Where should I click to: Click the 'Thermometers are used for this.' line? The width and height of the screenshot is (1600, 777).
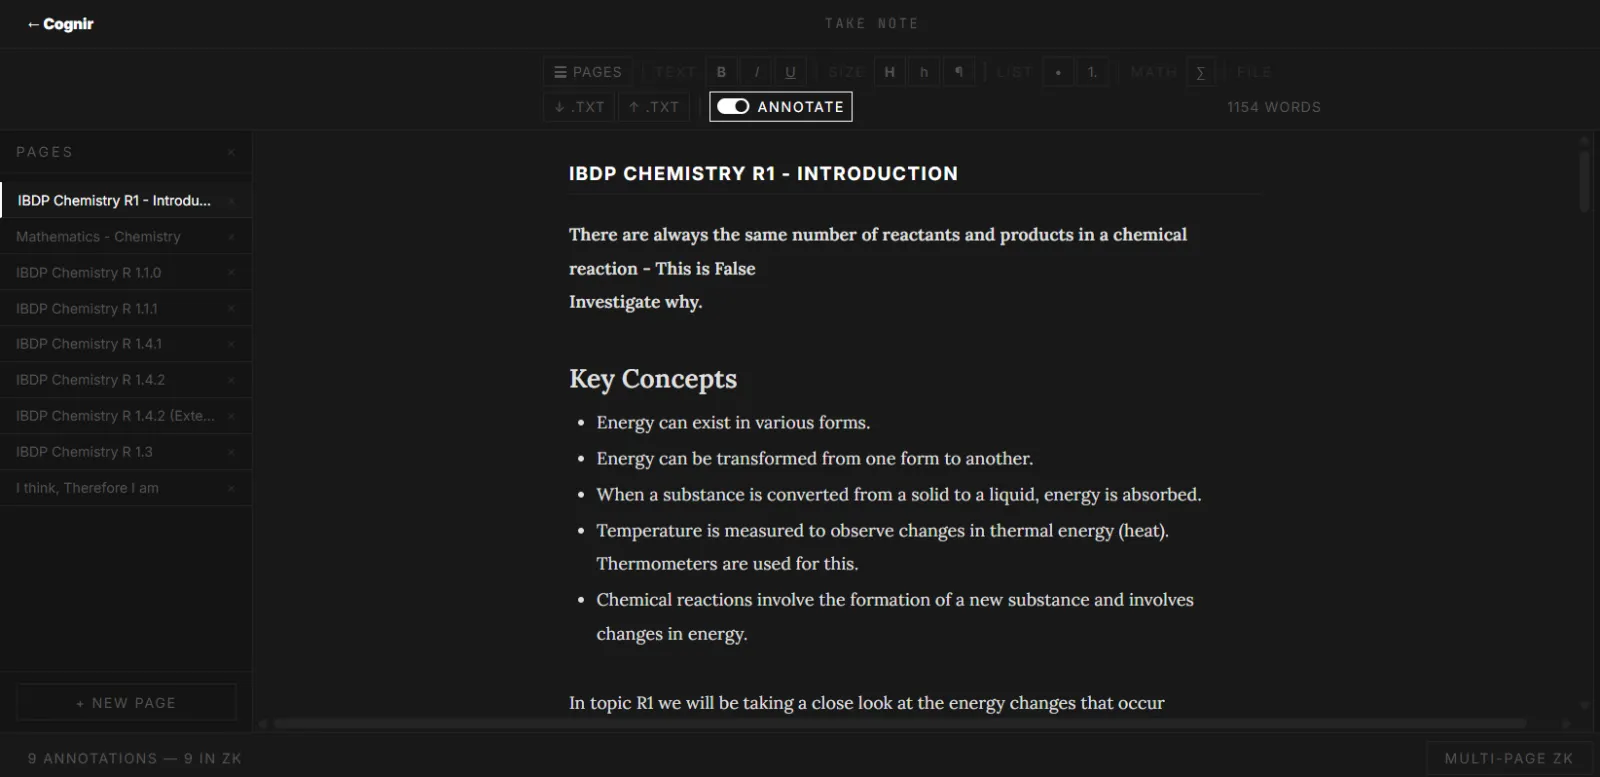727,564
